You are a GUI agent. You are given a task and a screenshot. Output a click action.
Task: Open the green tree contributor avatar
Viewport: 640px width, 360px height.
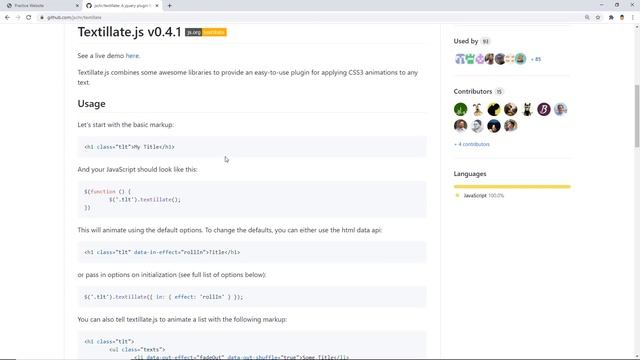pyautogui.click(x=460, y=109)
